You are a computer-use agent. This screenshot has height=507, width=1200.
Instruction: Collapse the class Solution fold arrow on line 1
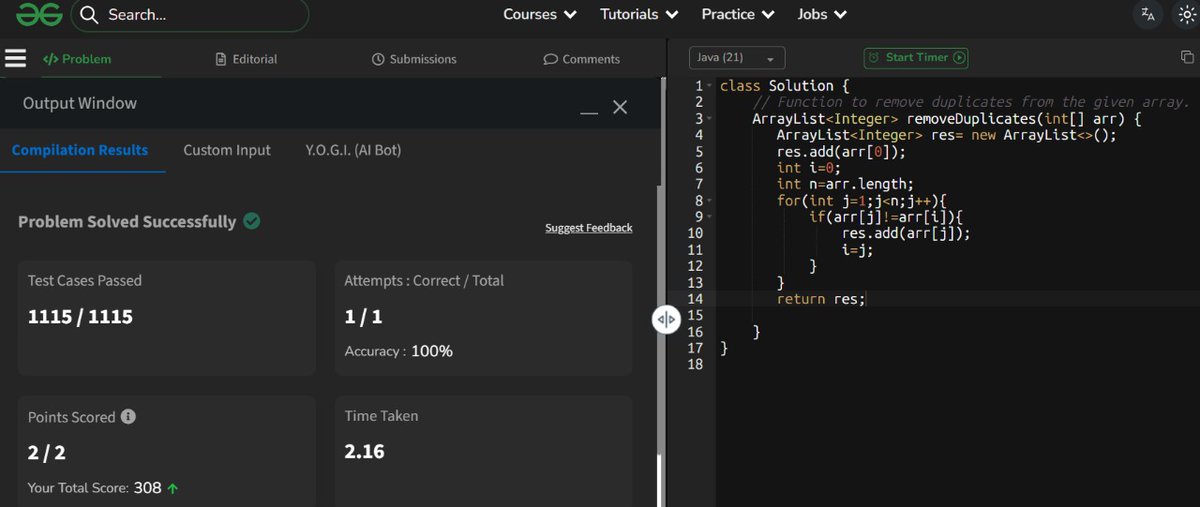tap(709, 87)
